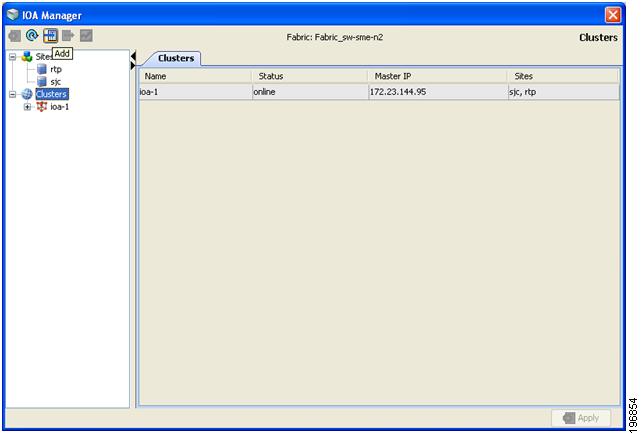Select the Clusters tree item
The width and height of the screenshot is (641, 433).
pos(52,94)
